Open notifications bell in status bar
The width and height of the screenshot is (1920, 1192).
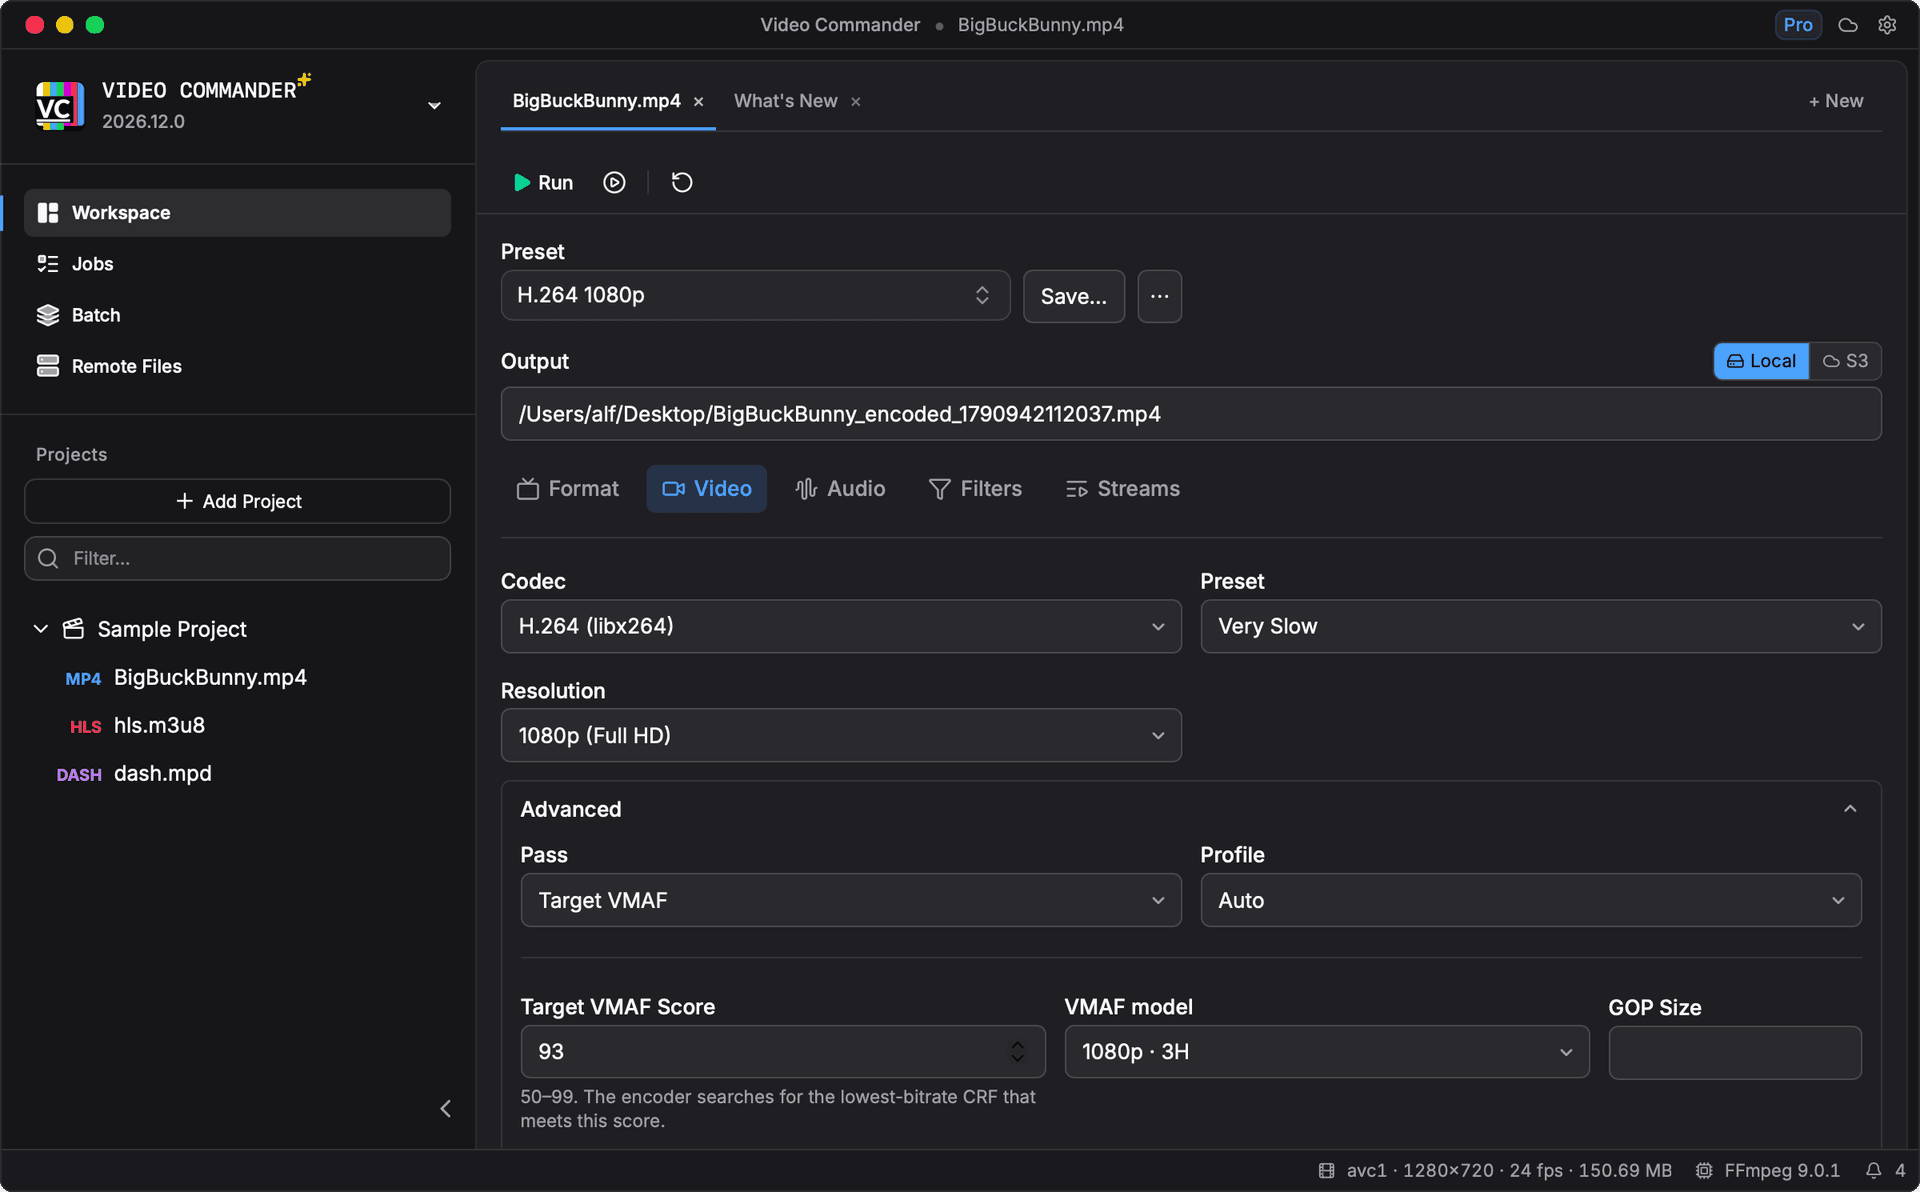pyautogui.click(x=1874, y=1170)
